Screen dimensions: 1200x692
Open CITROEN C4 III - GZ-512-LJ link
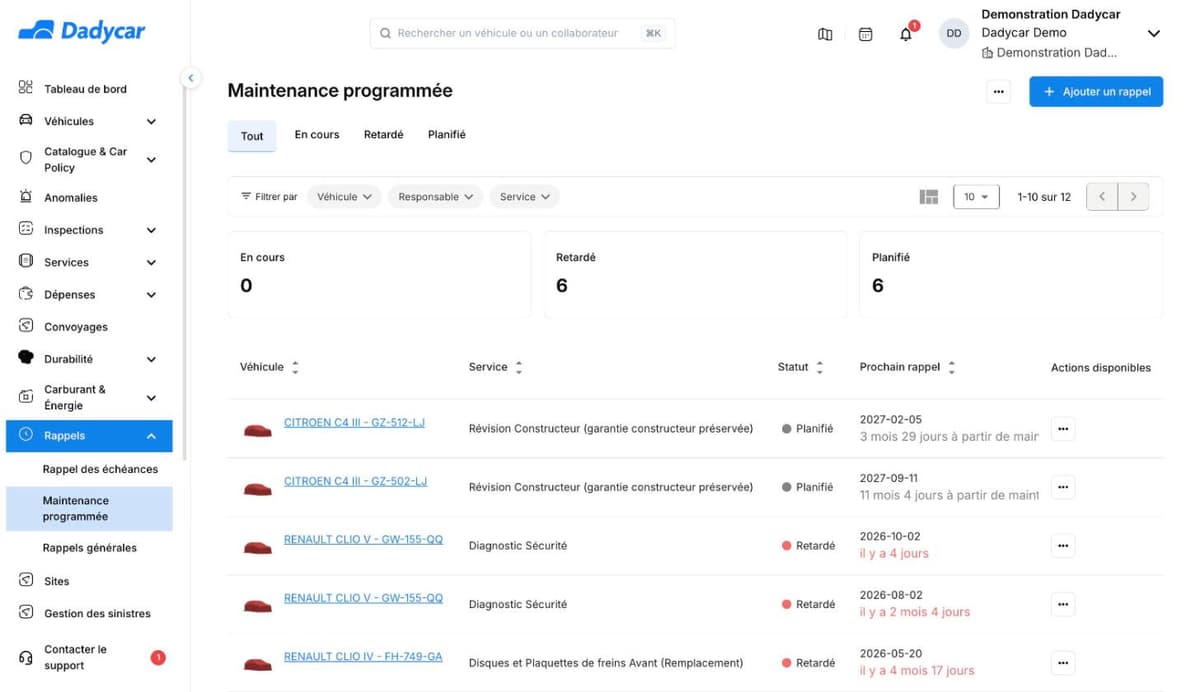(354, 422)
